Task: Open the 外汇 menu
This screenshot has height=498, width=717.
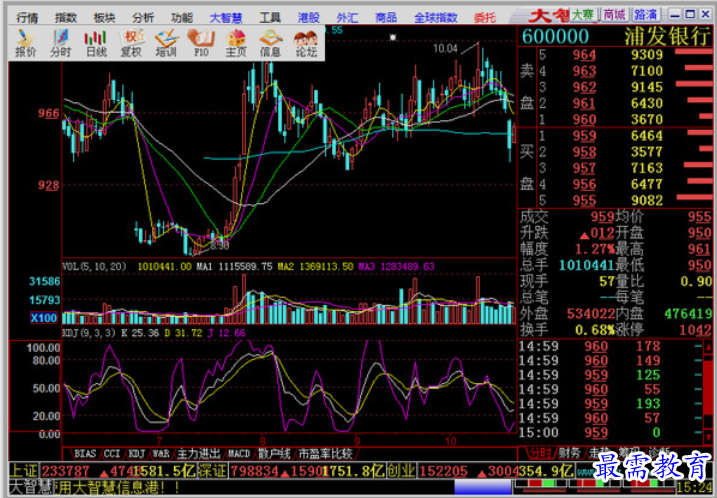Action: 347,17
